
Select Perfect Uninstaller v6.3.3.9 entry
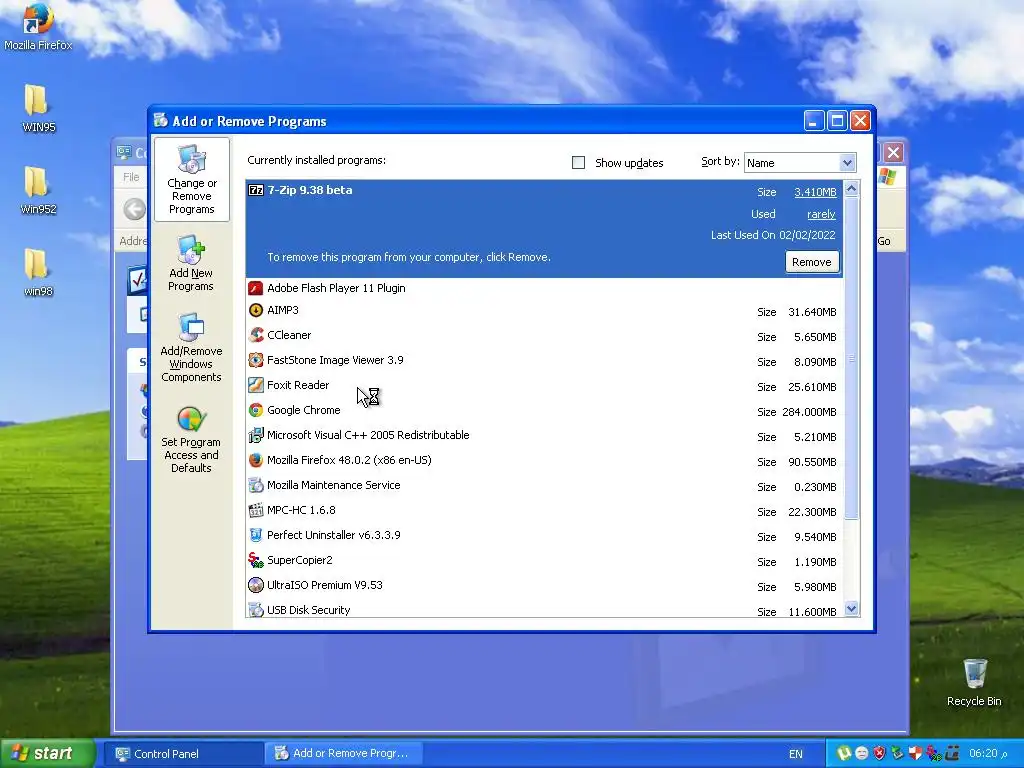545,536
